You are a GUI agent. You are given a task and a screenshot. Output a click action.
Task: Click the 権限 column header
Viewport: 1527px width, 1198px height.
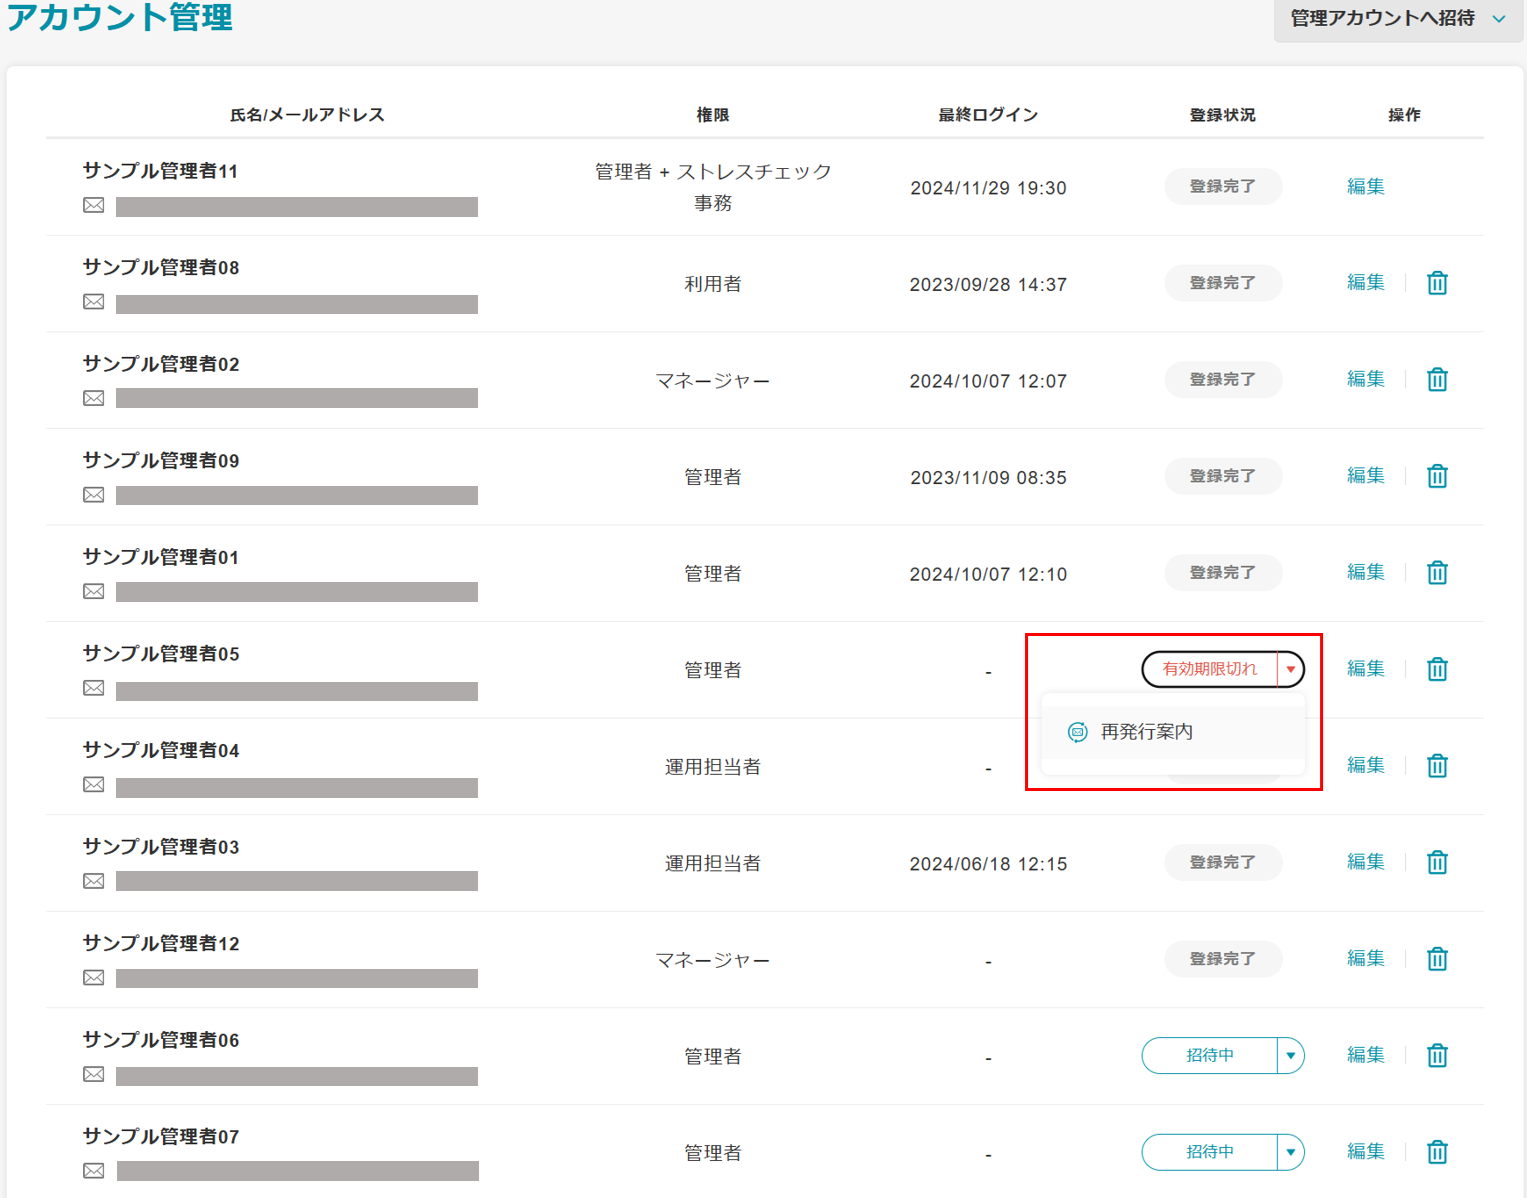coord(713,115)
